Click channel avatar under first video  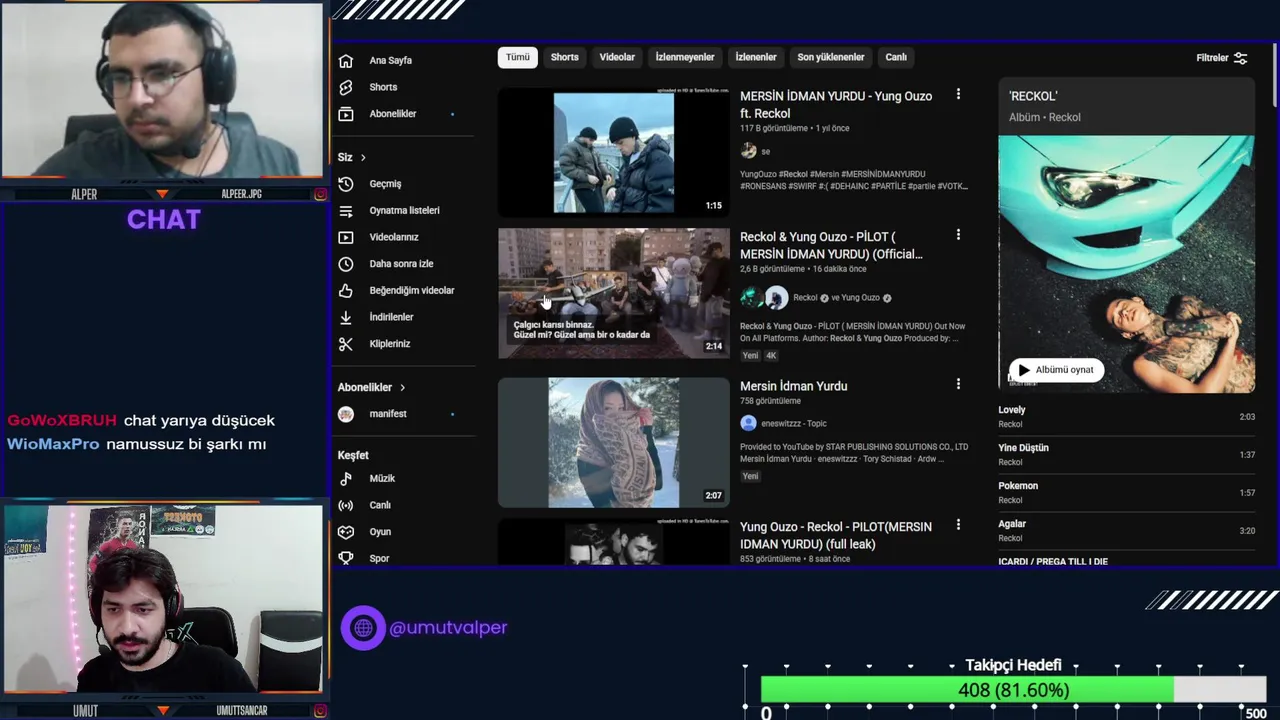(748, 151)
